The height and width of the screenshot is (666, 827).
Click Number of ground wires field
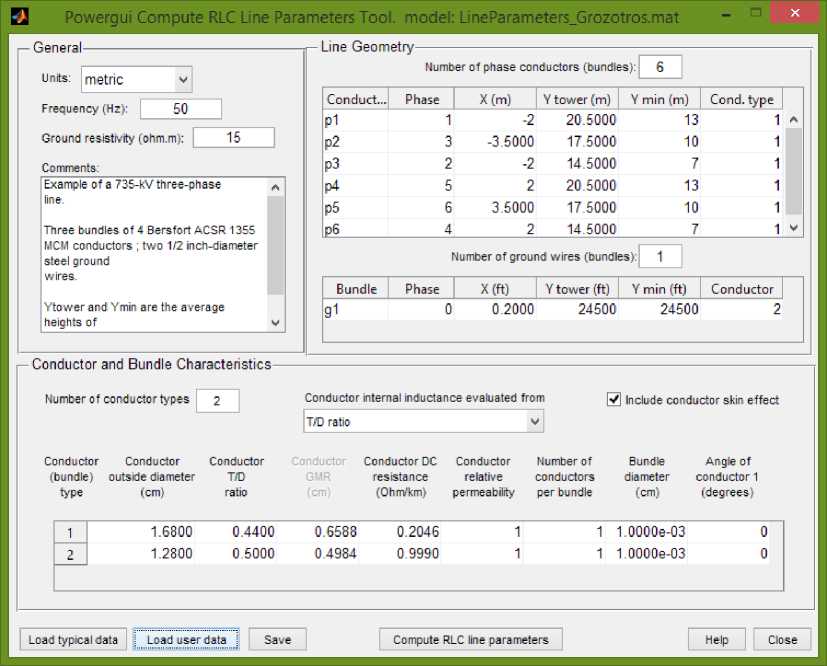[660, 257]
